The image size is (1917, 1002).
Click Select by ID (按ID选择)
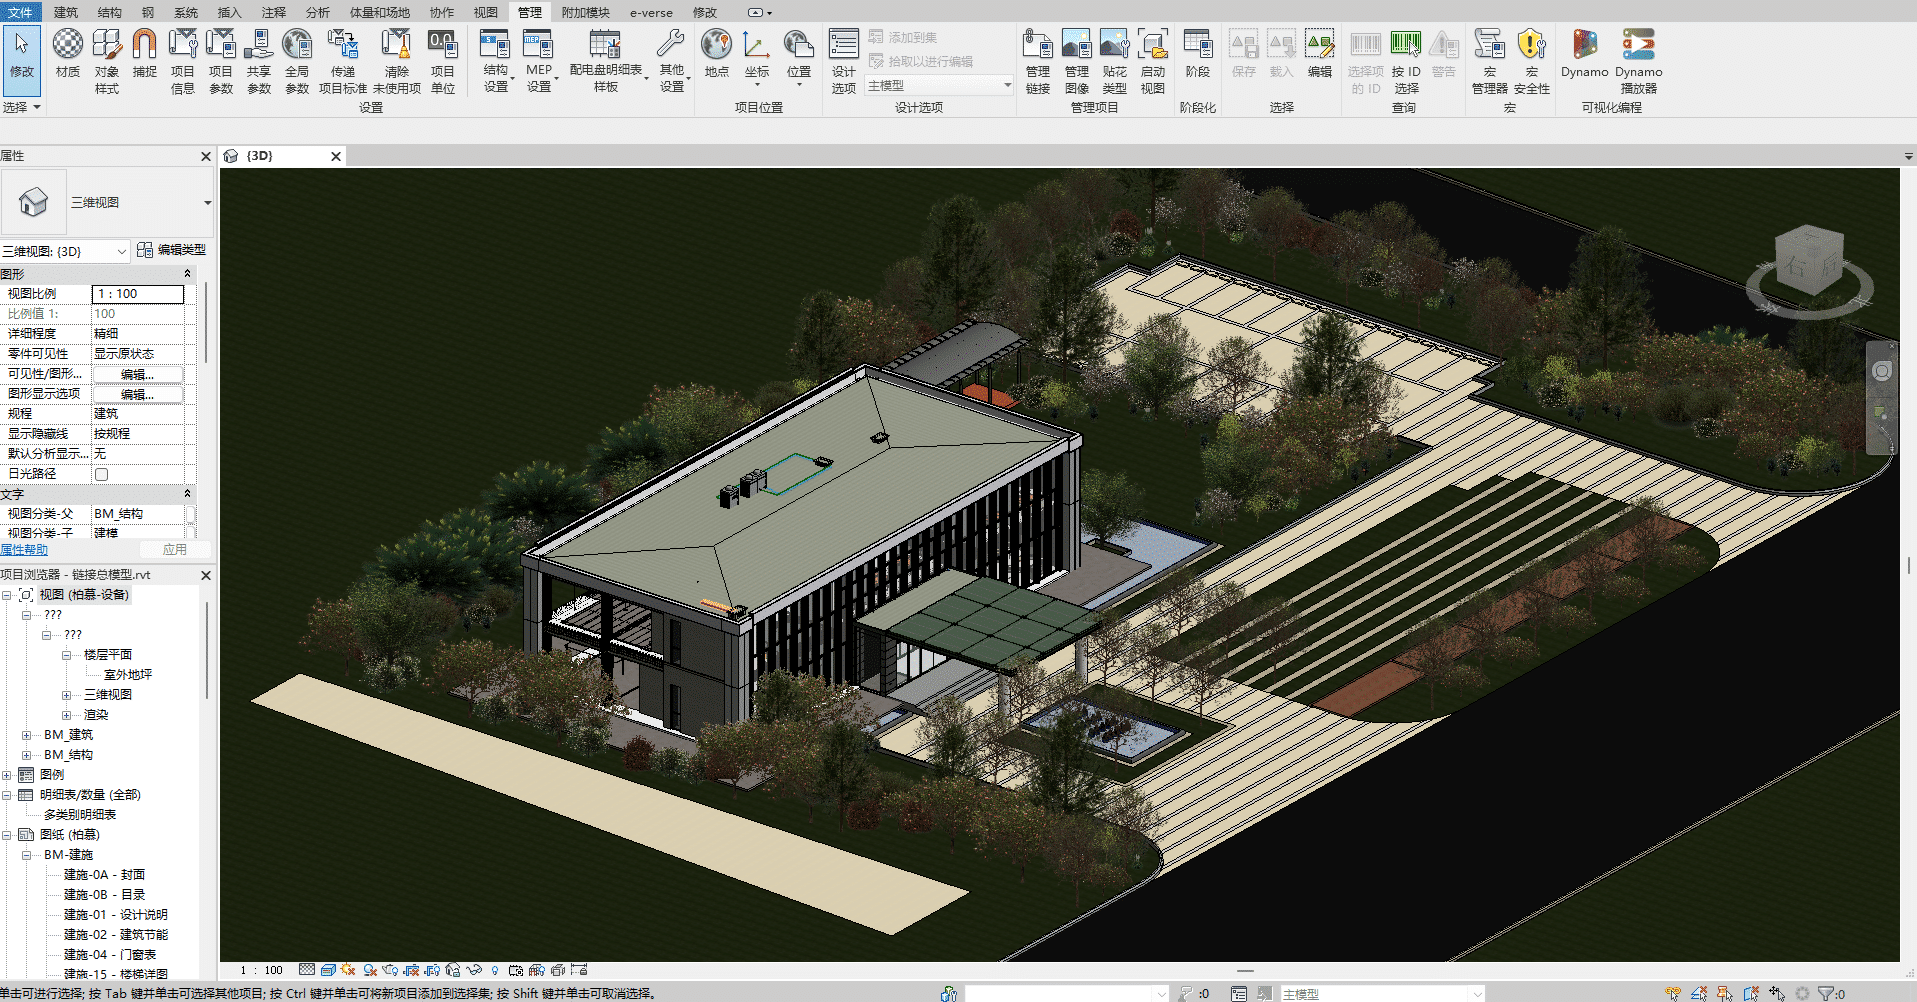1406,62
